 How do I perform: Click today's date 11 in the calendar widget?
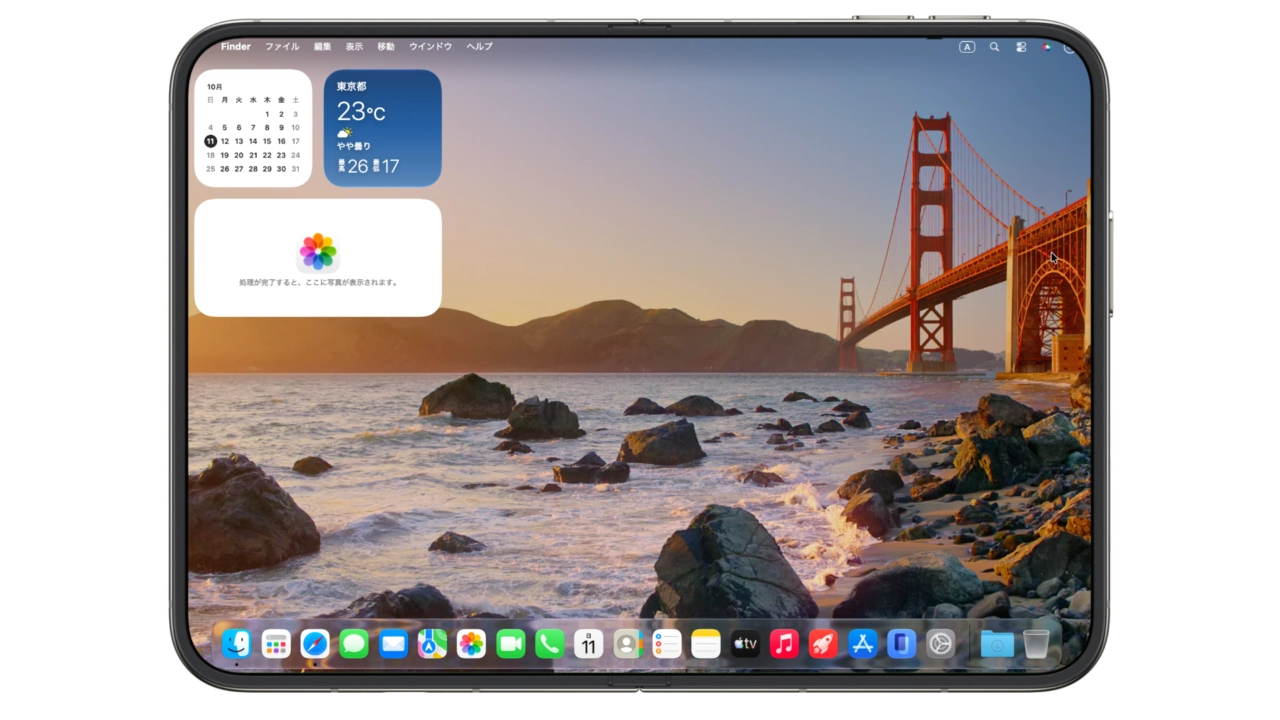pyautogui.click(x=210, y=141)
